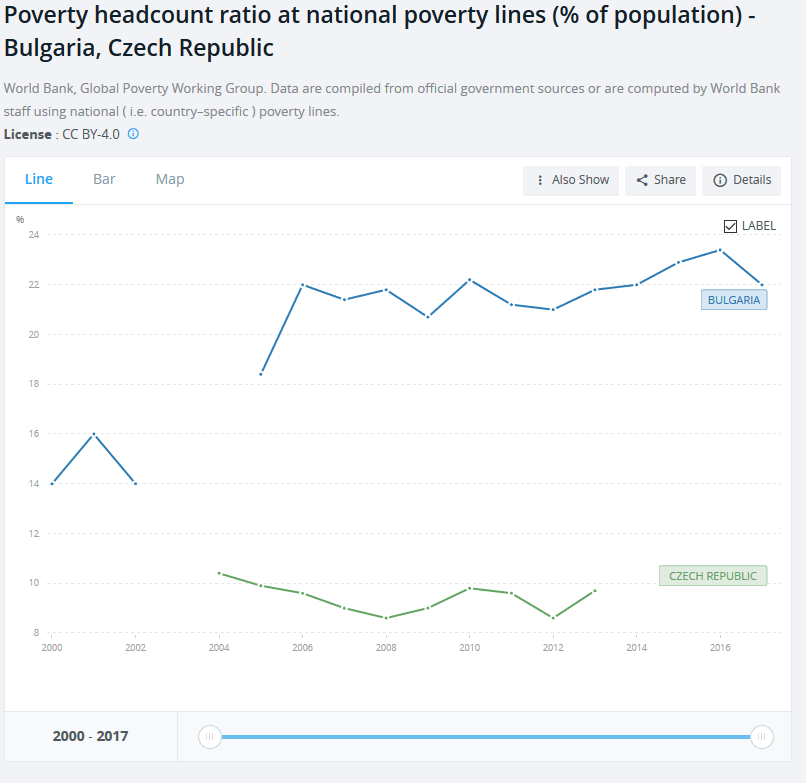The image size is (806, 783).
Task: Switch to the Line tab
Action: coord(39,179)
